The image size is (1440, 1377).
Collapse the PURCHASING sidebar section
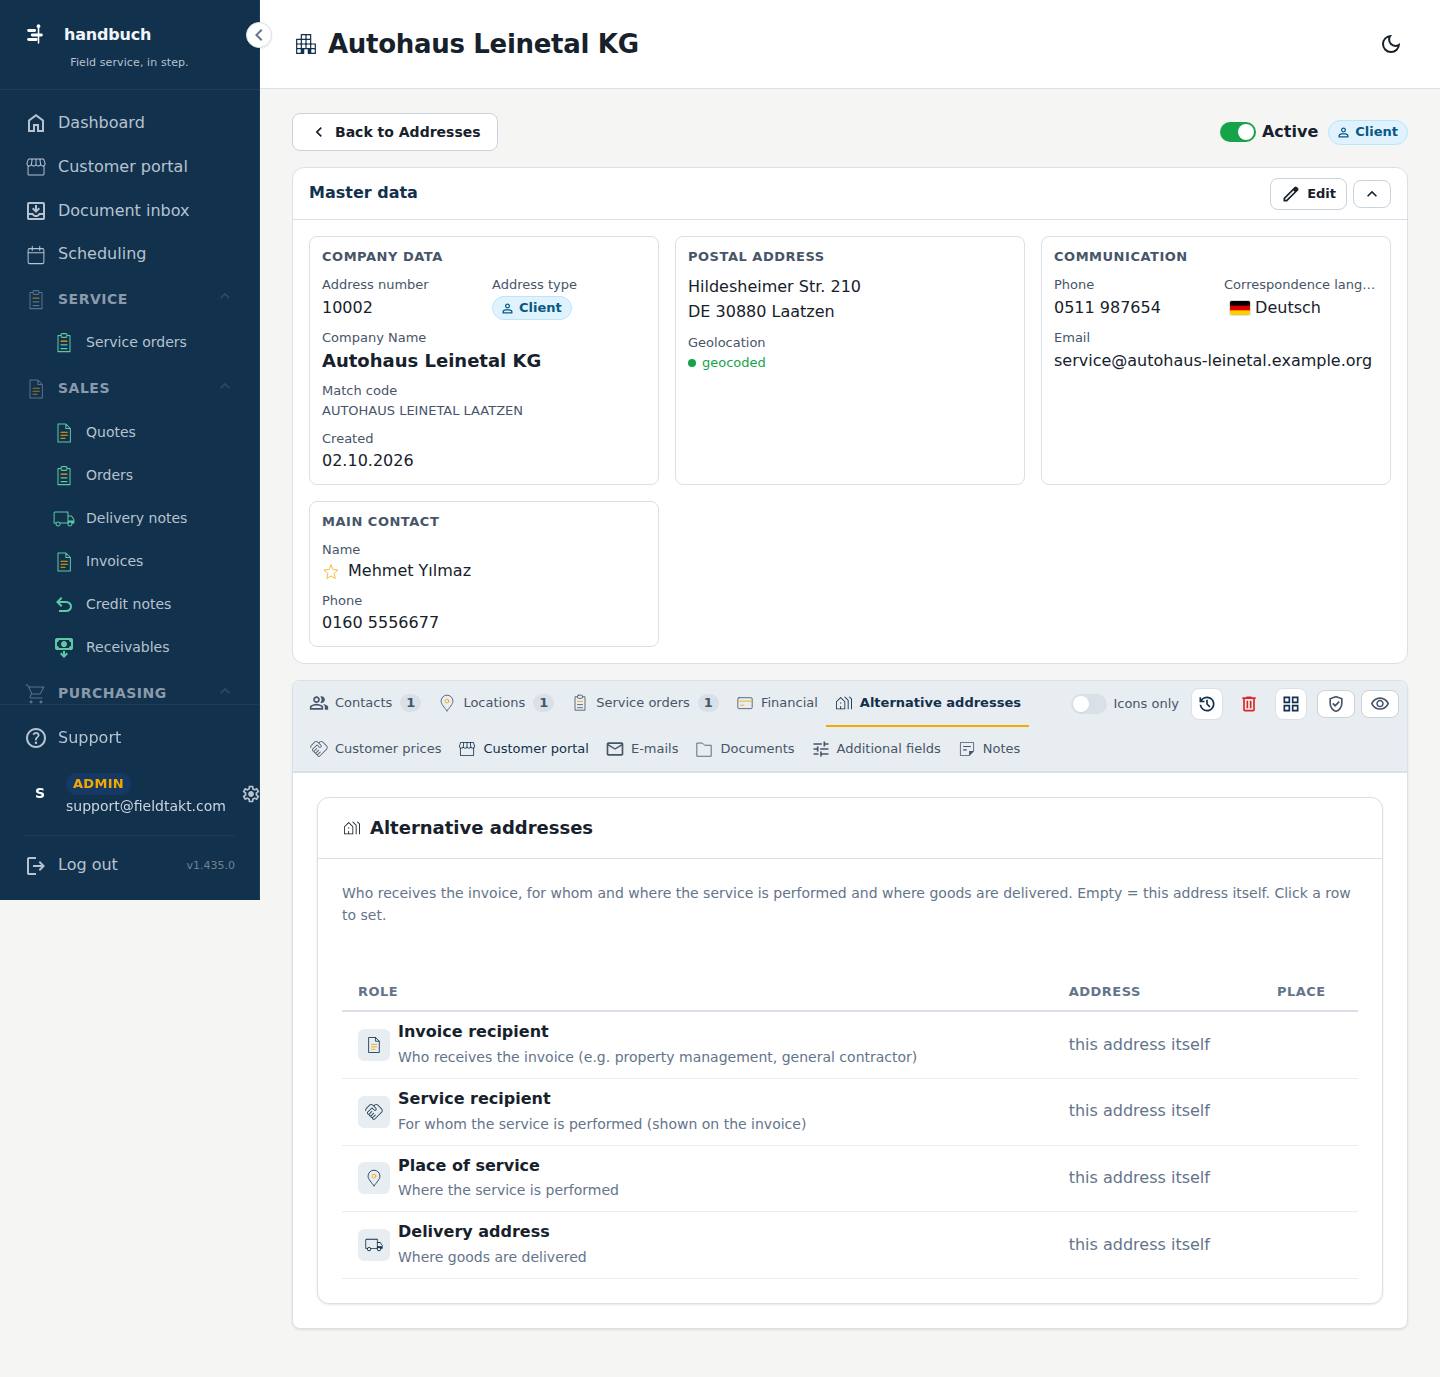click(225, 691)
